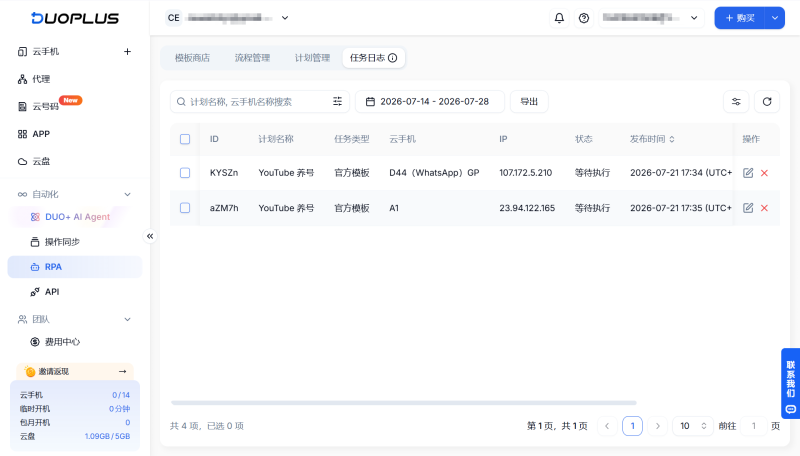The width and height of the screenshot is (800, 456).
Task: Switch to the 计划管理 tab
Action: (x=312, y=58)
